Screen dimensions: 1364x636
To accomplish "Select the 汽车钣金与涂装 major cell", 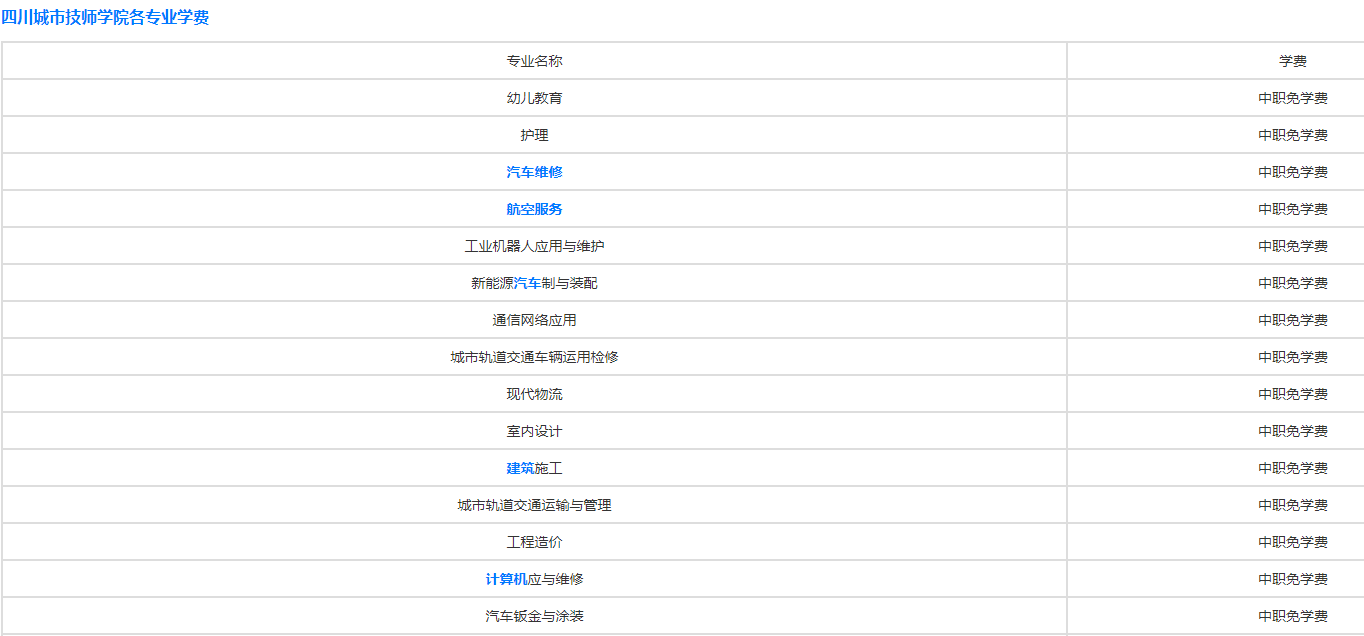I will click(534, 616).
